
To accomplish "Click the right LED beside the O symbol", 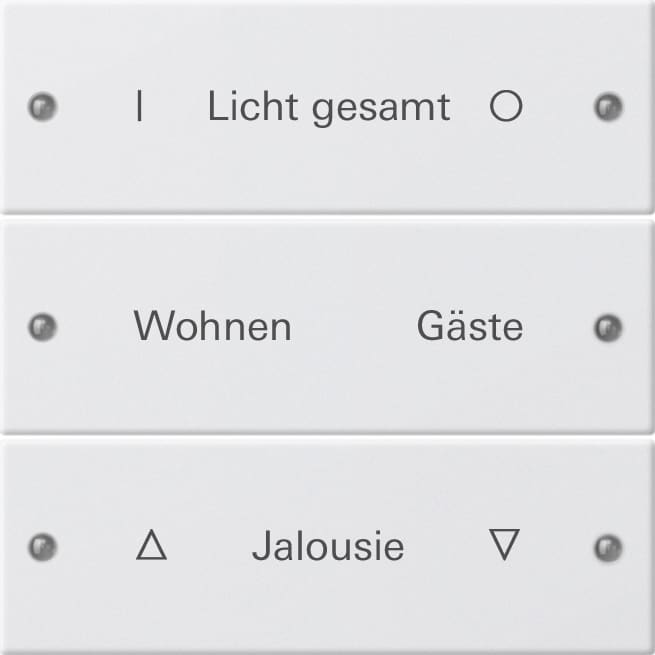I will click(608, 106).
